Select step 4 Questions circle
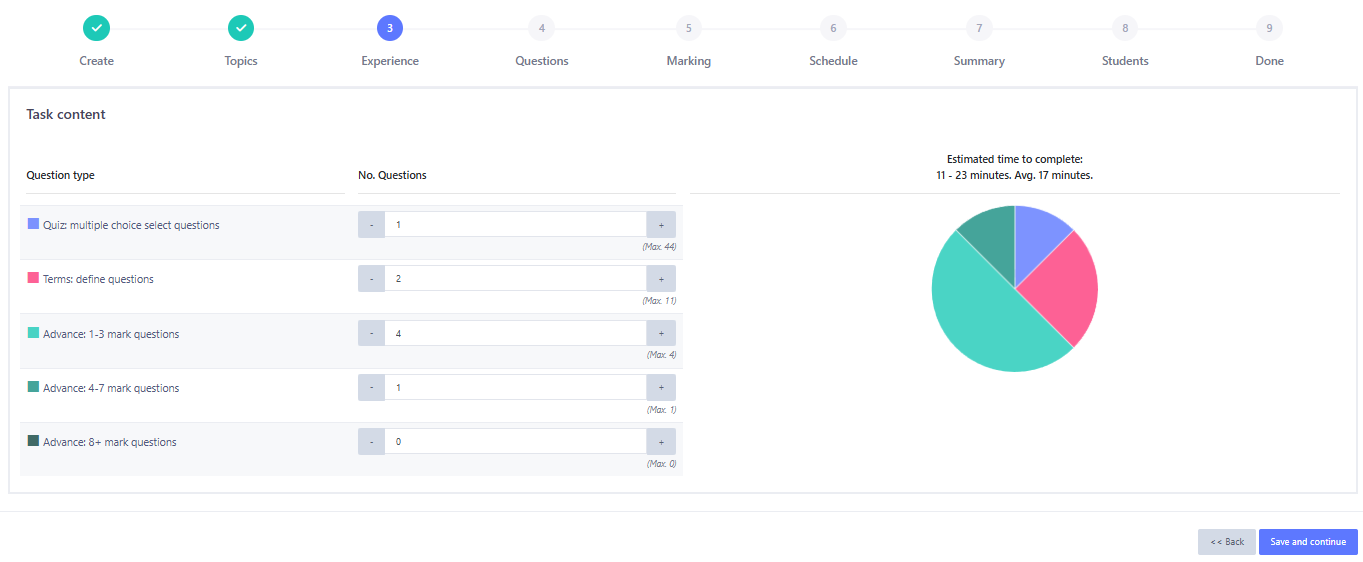 point(541,28)
